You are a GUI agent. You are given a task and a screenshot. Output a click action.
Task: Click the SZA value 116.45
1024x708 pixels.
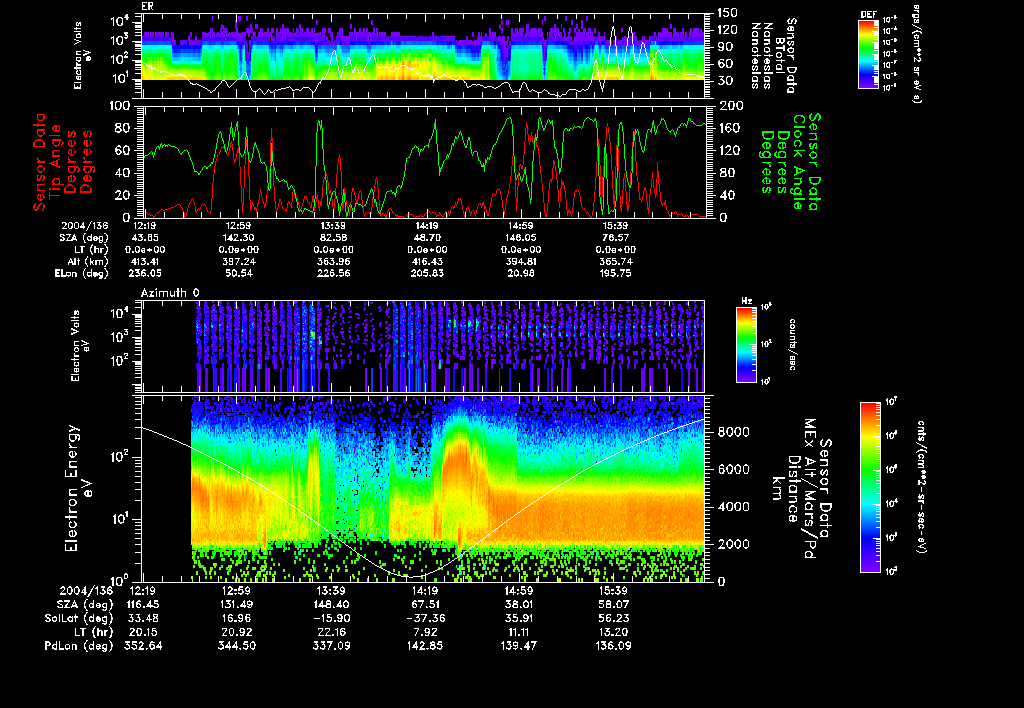point(143,604)
